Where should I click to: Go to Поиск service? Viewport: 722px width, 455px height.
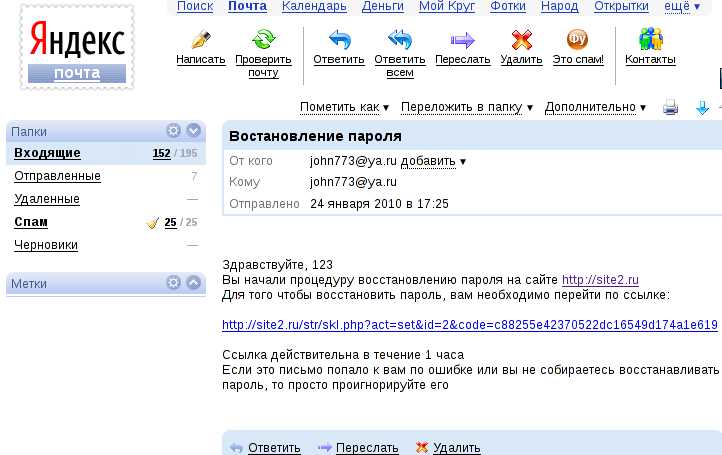coord(195,6)
